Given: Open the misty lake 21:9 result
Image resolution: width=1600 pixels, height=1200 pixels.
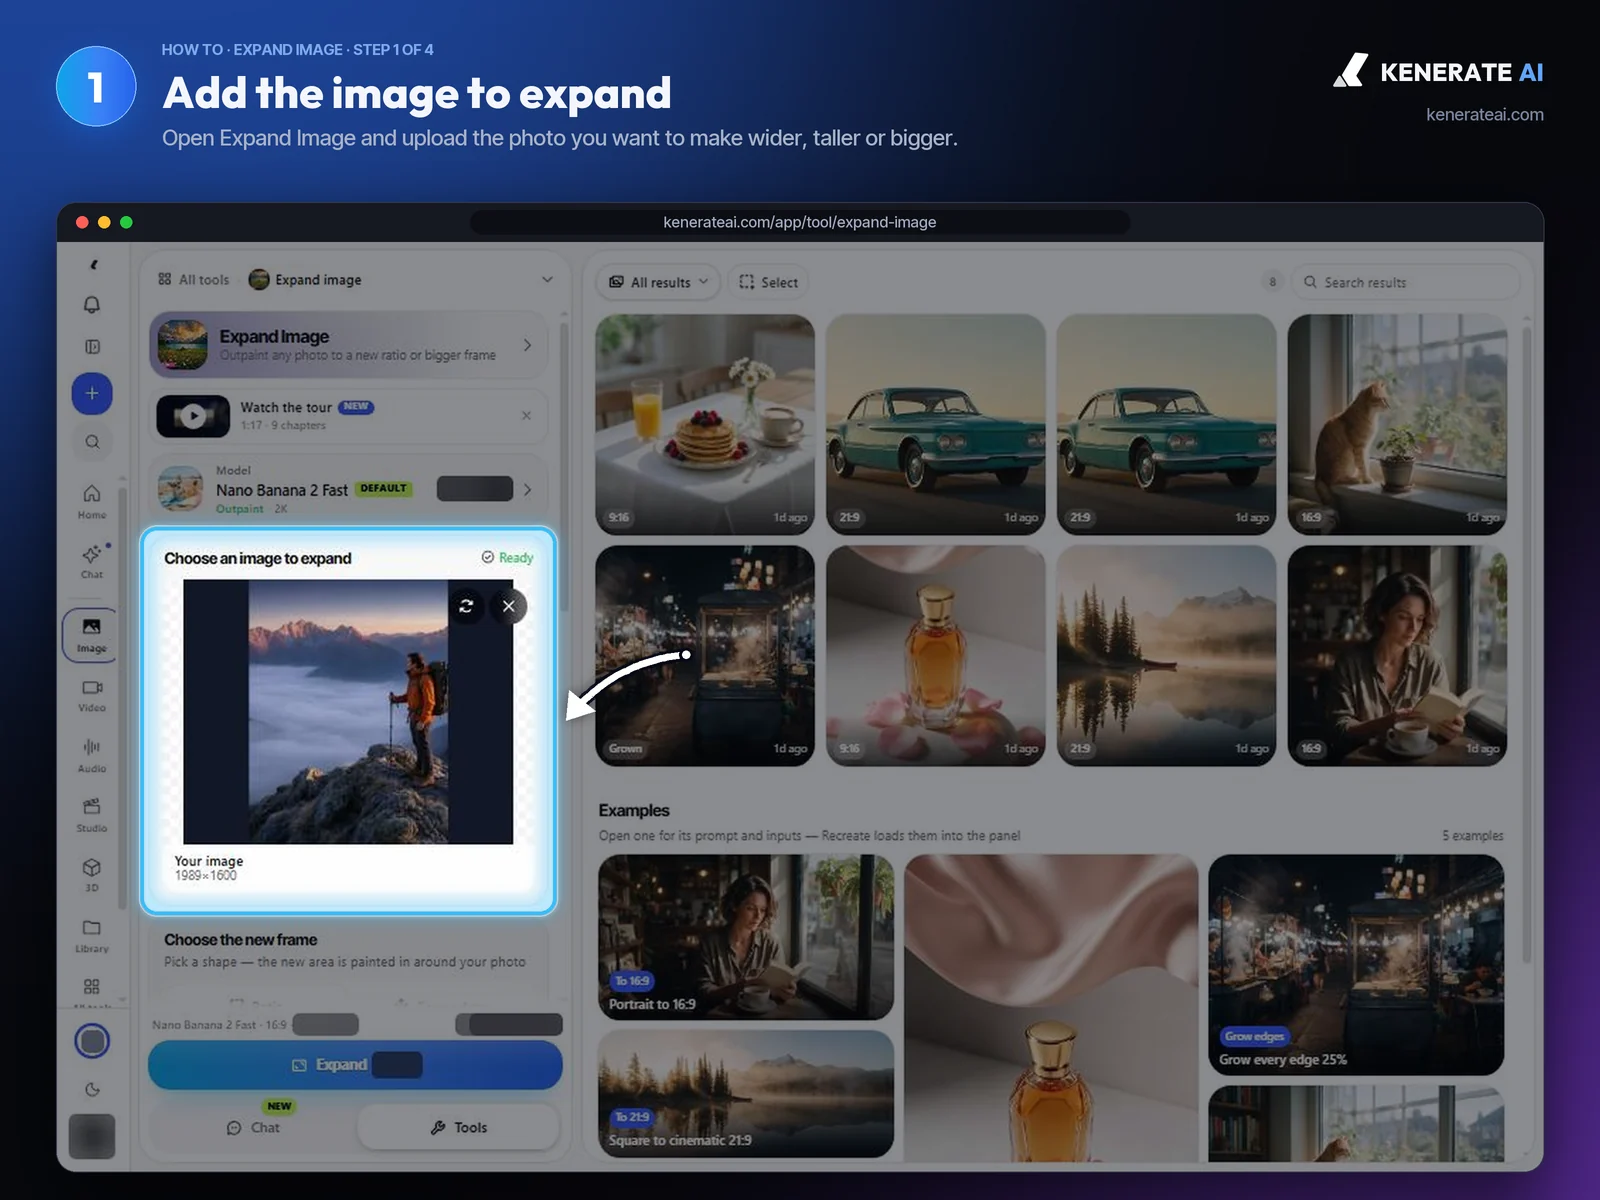Looking at the screenshot, I should (x=1166, y=656).
